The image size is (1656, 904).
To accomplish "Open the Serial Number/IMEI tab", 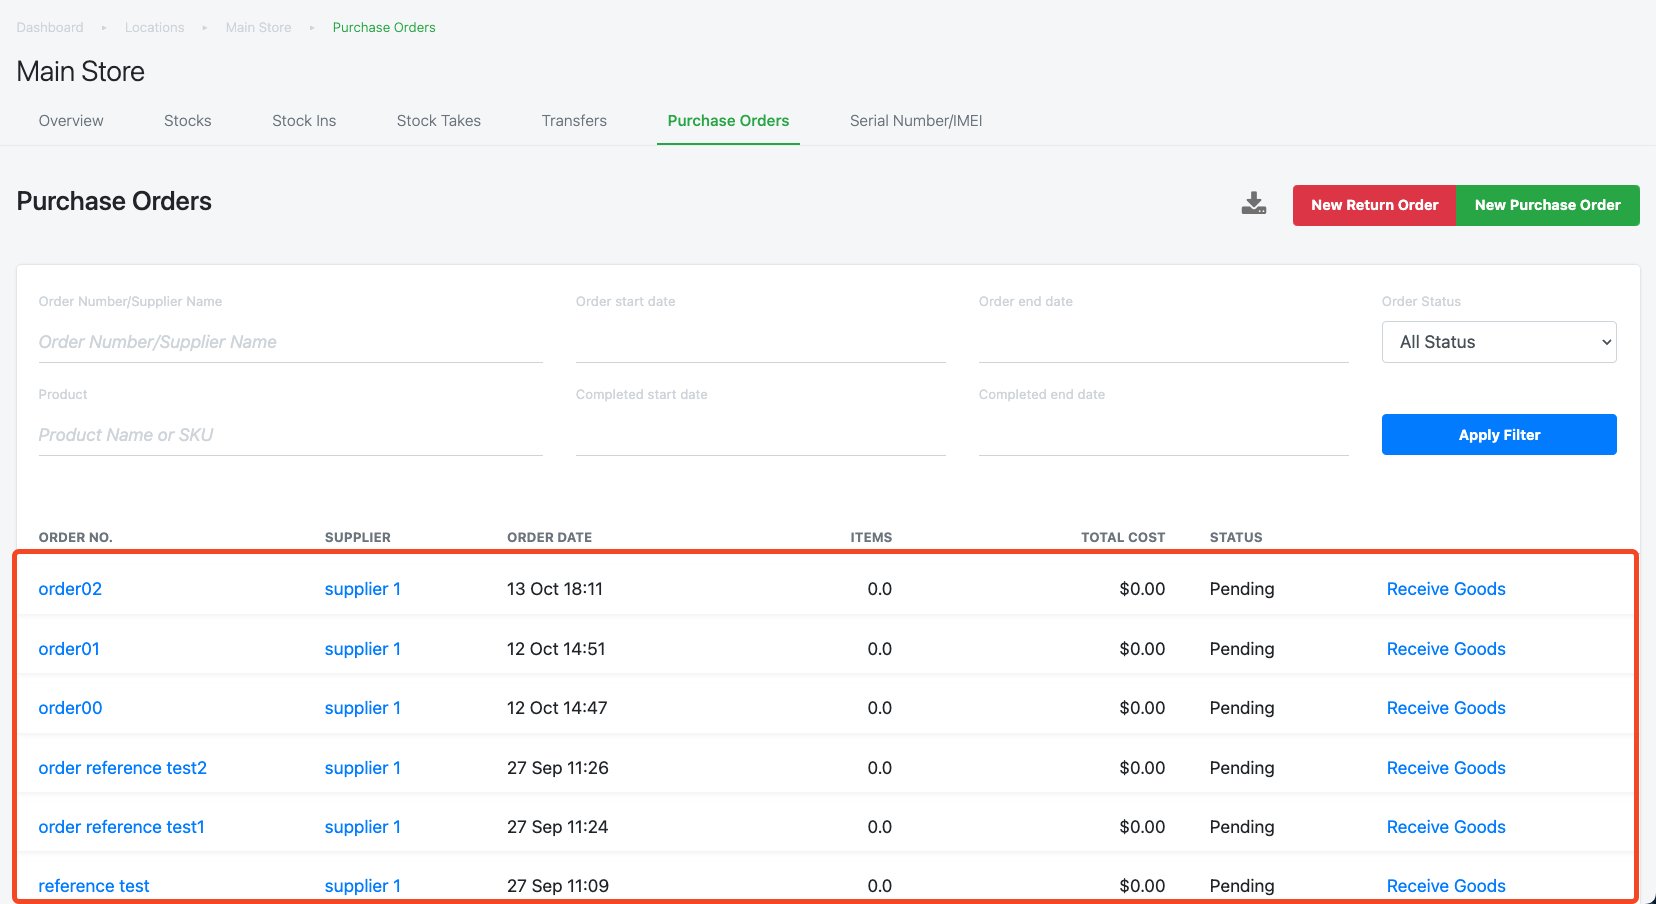I will pyautogui.click(x=916, y=121).
